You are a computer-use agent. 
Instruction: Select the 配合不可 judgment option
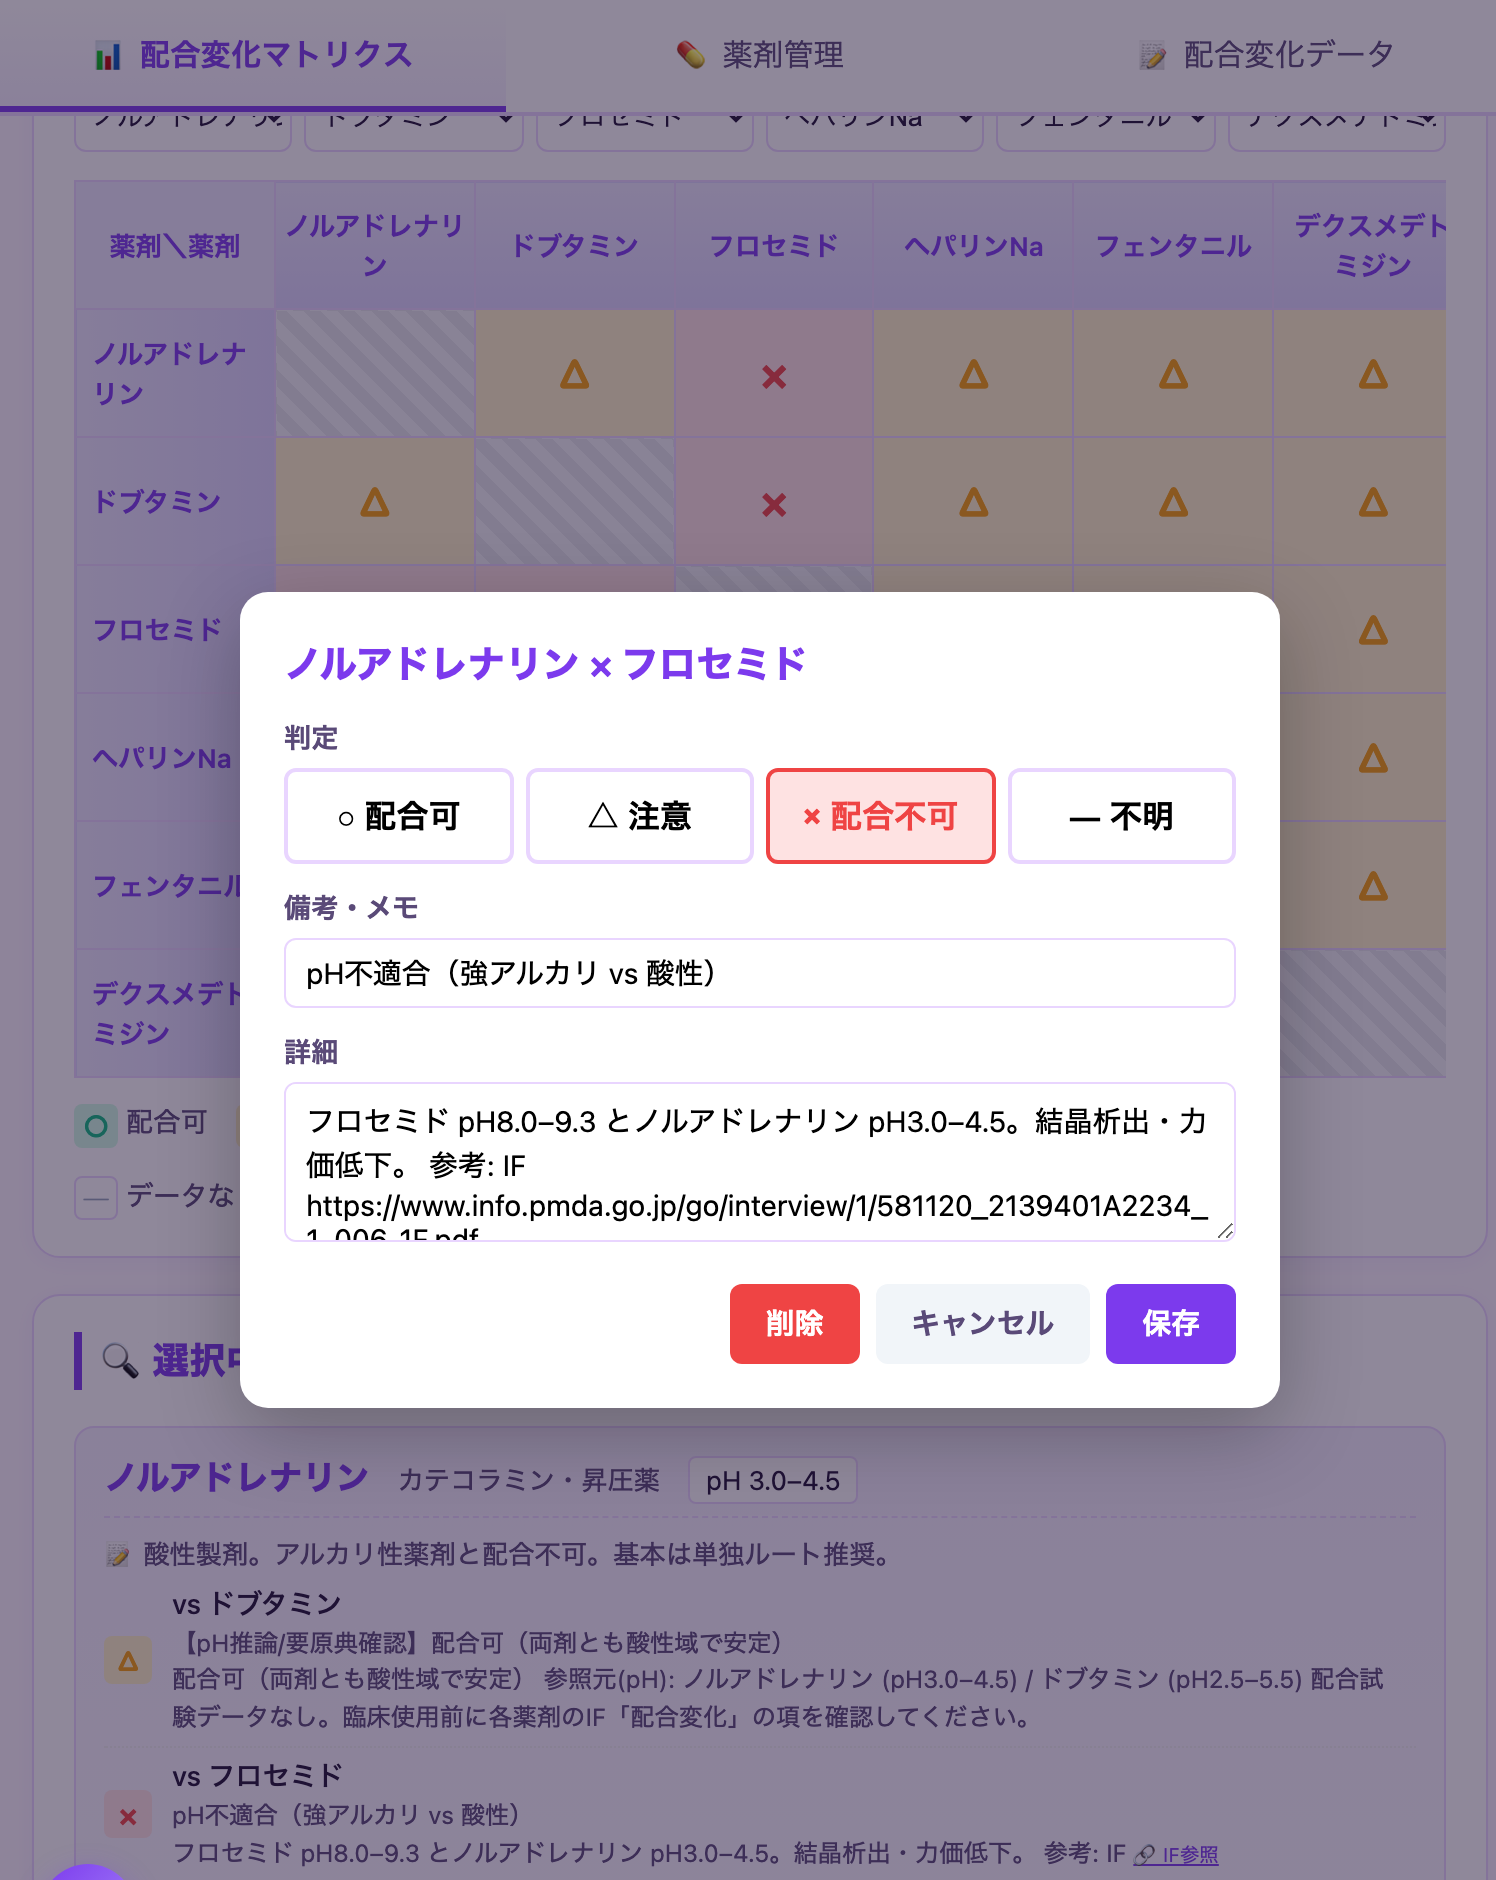[x=881, y=816]
